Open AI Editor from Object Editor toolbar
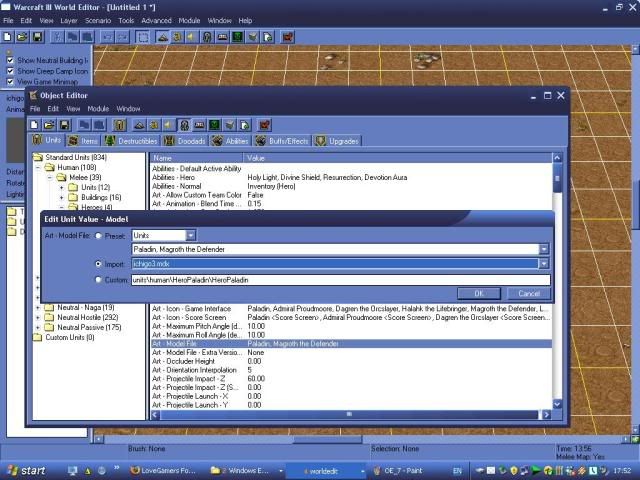Viewport: 640px width, 480px height. coord(214,125)
